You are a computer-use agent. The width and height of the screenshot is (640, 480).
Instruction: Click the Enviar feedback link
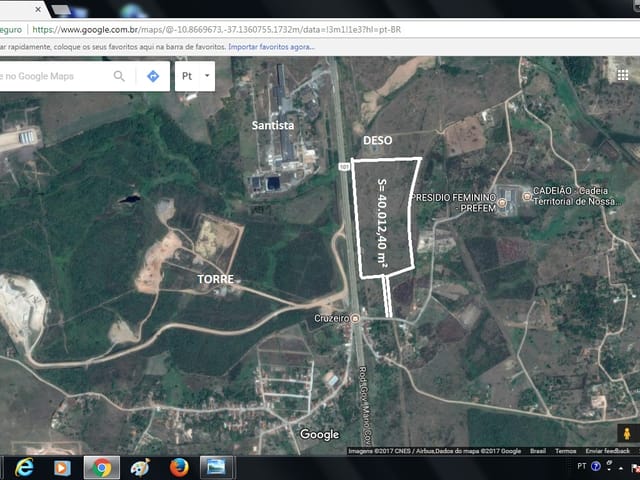point(607,451)
